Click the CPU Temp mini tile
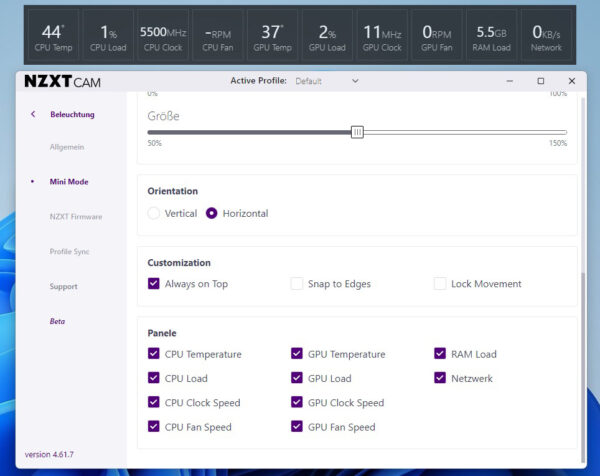 click(53, 35)
